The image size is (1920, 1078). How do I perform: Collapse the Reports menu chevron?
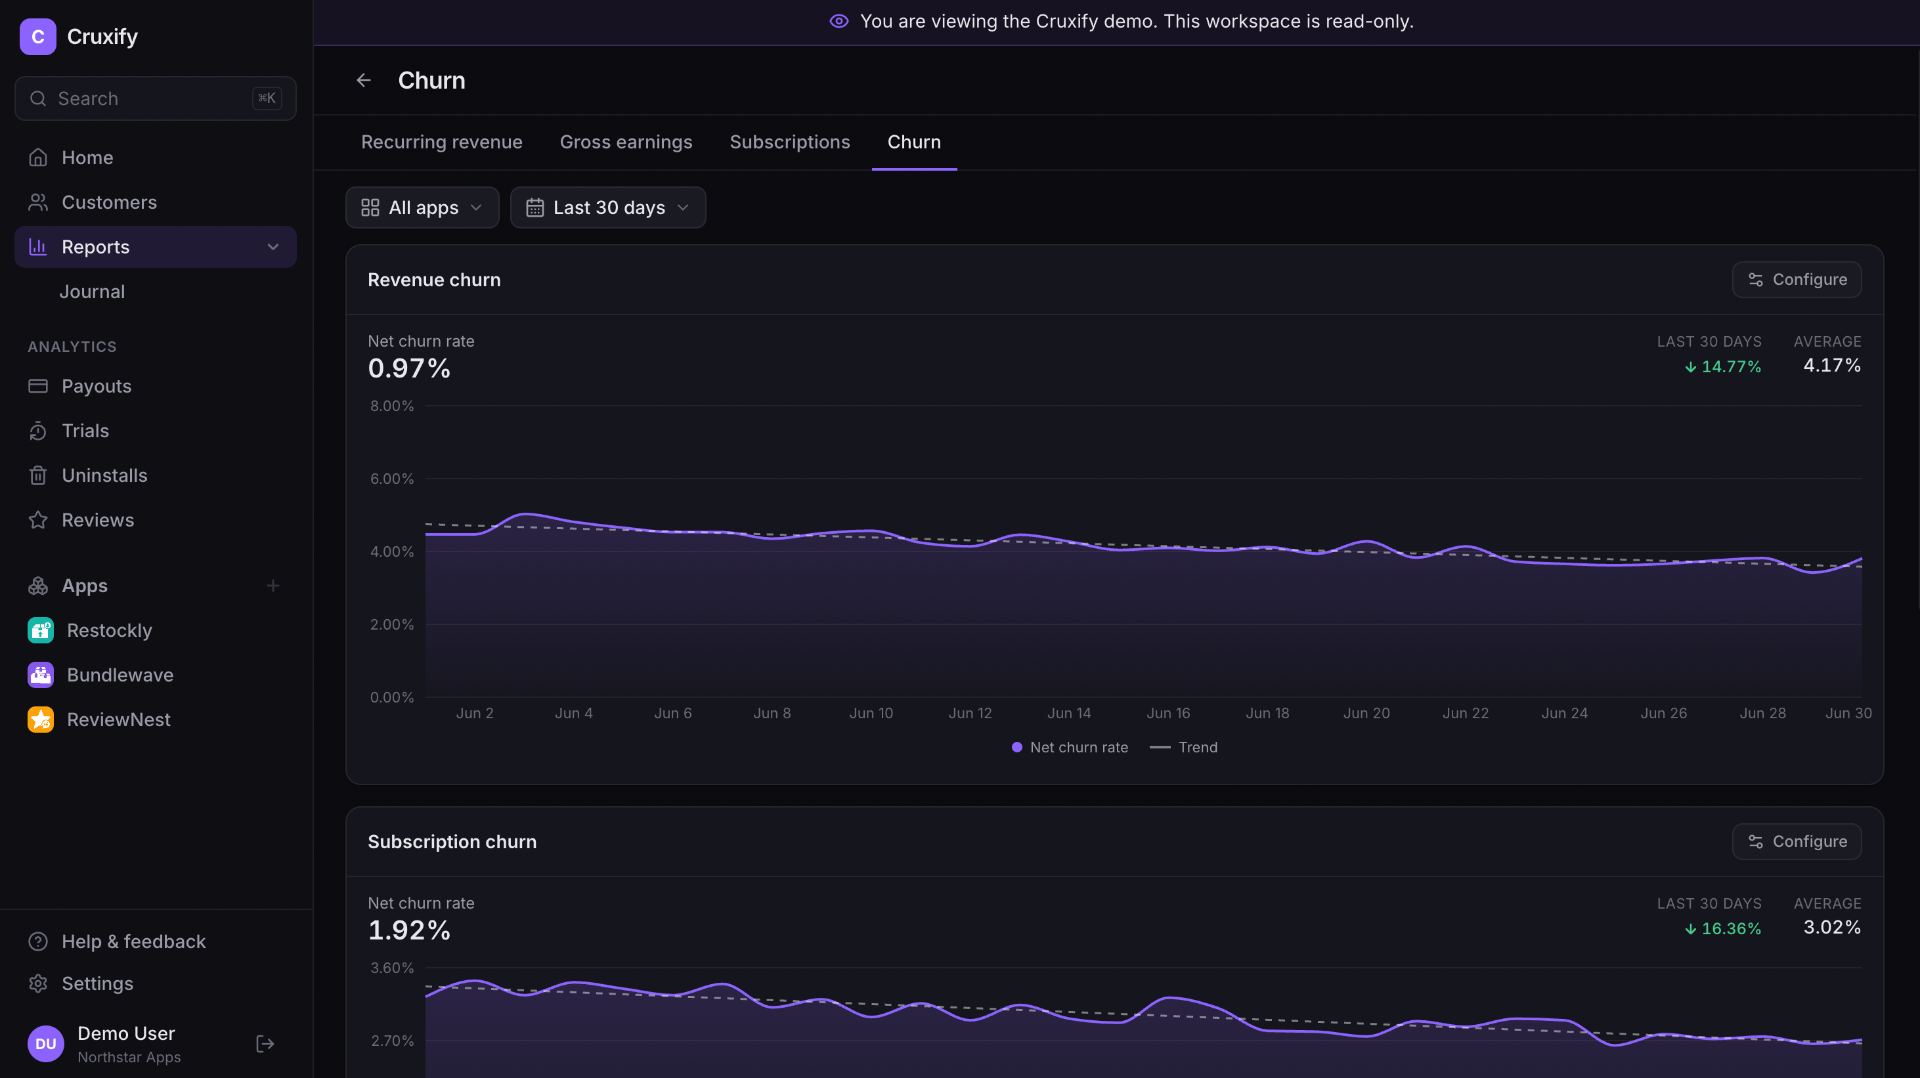click(273, 247)
